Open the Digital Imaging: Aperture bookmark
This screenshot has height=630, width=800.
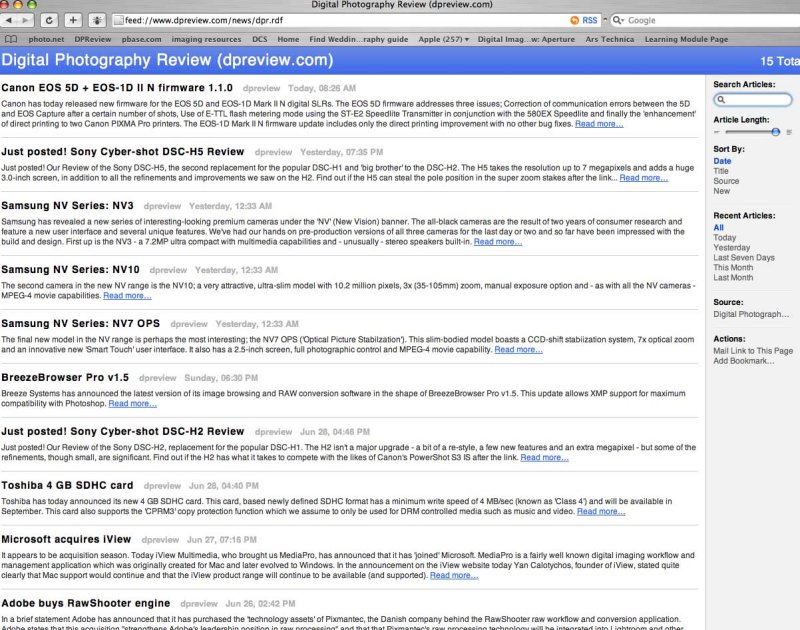526,39
